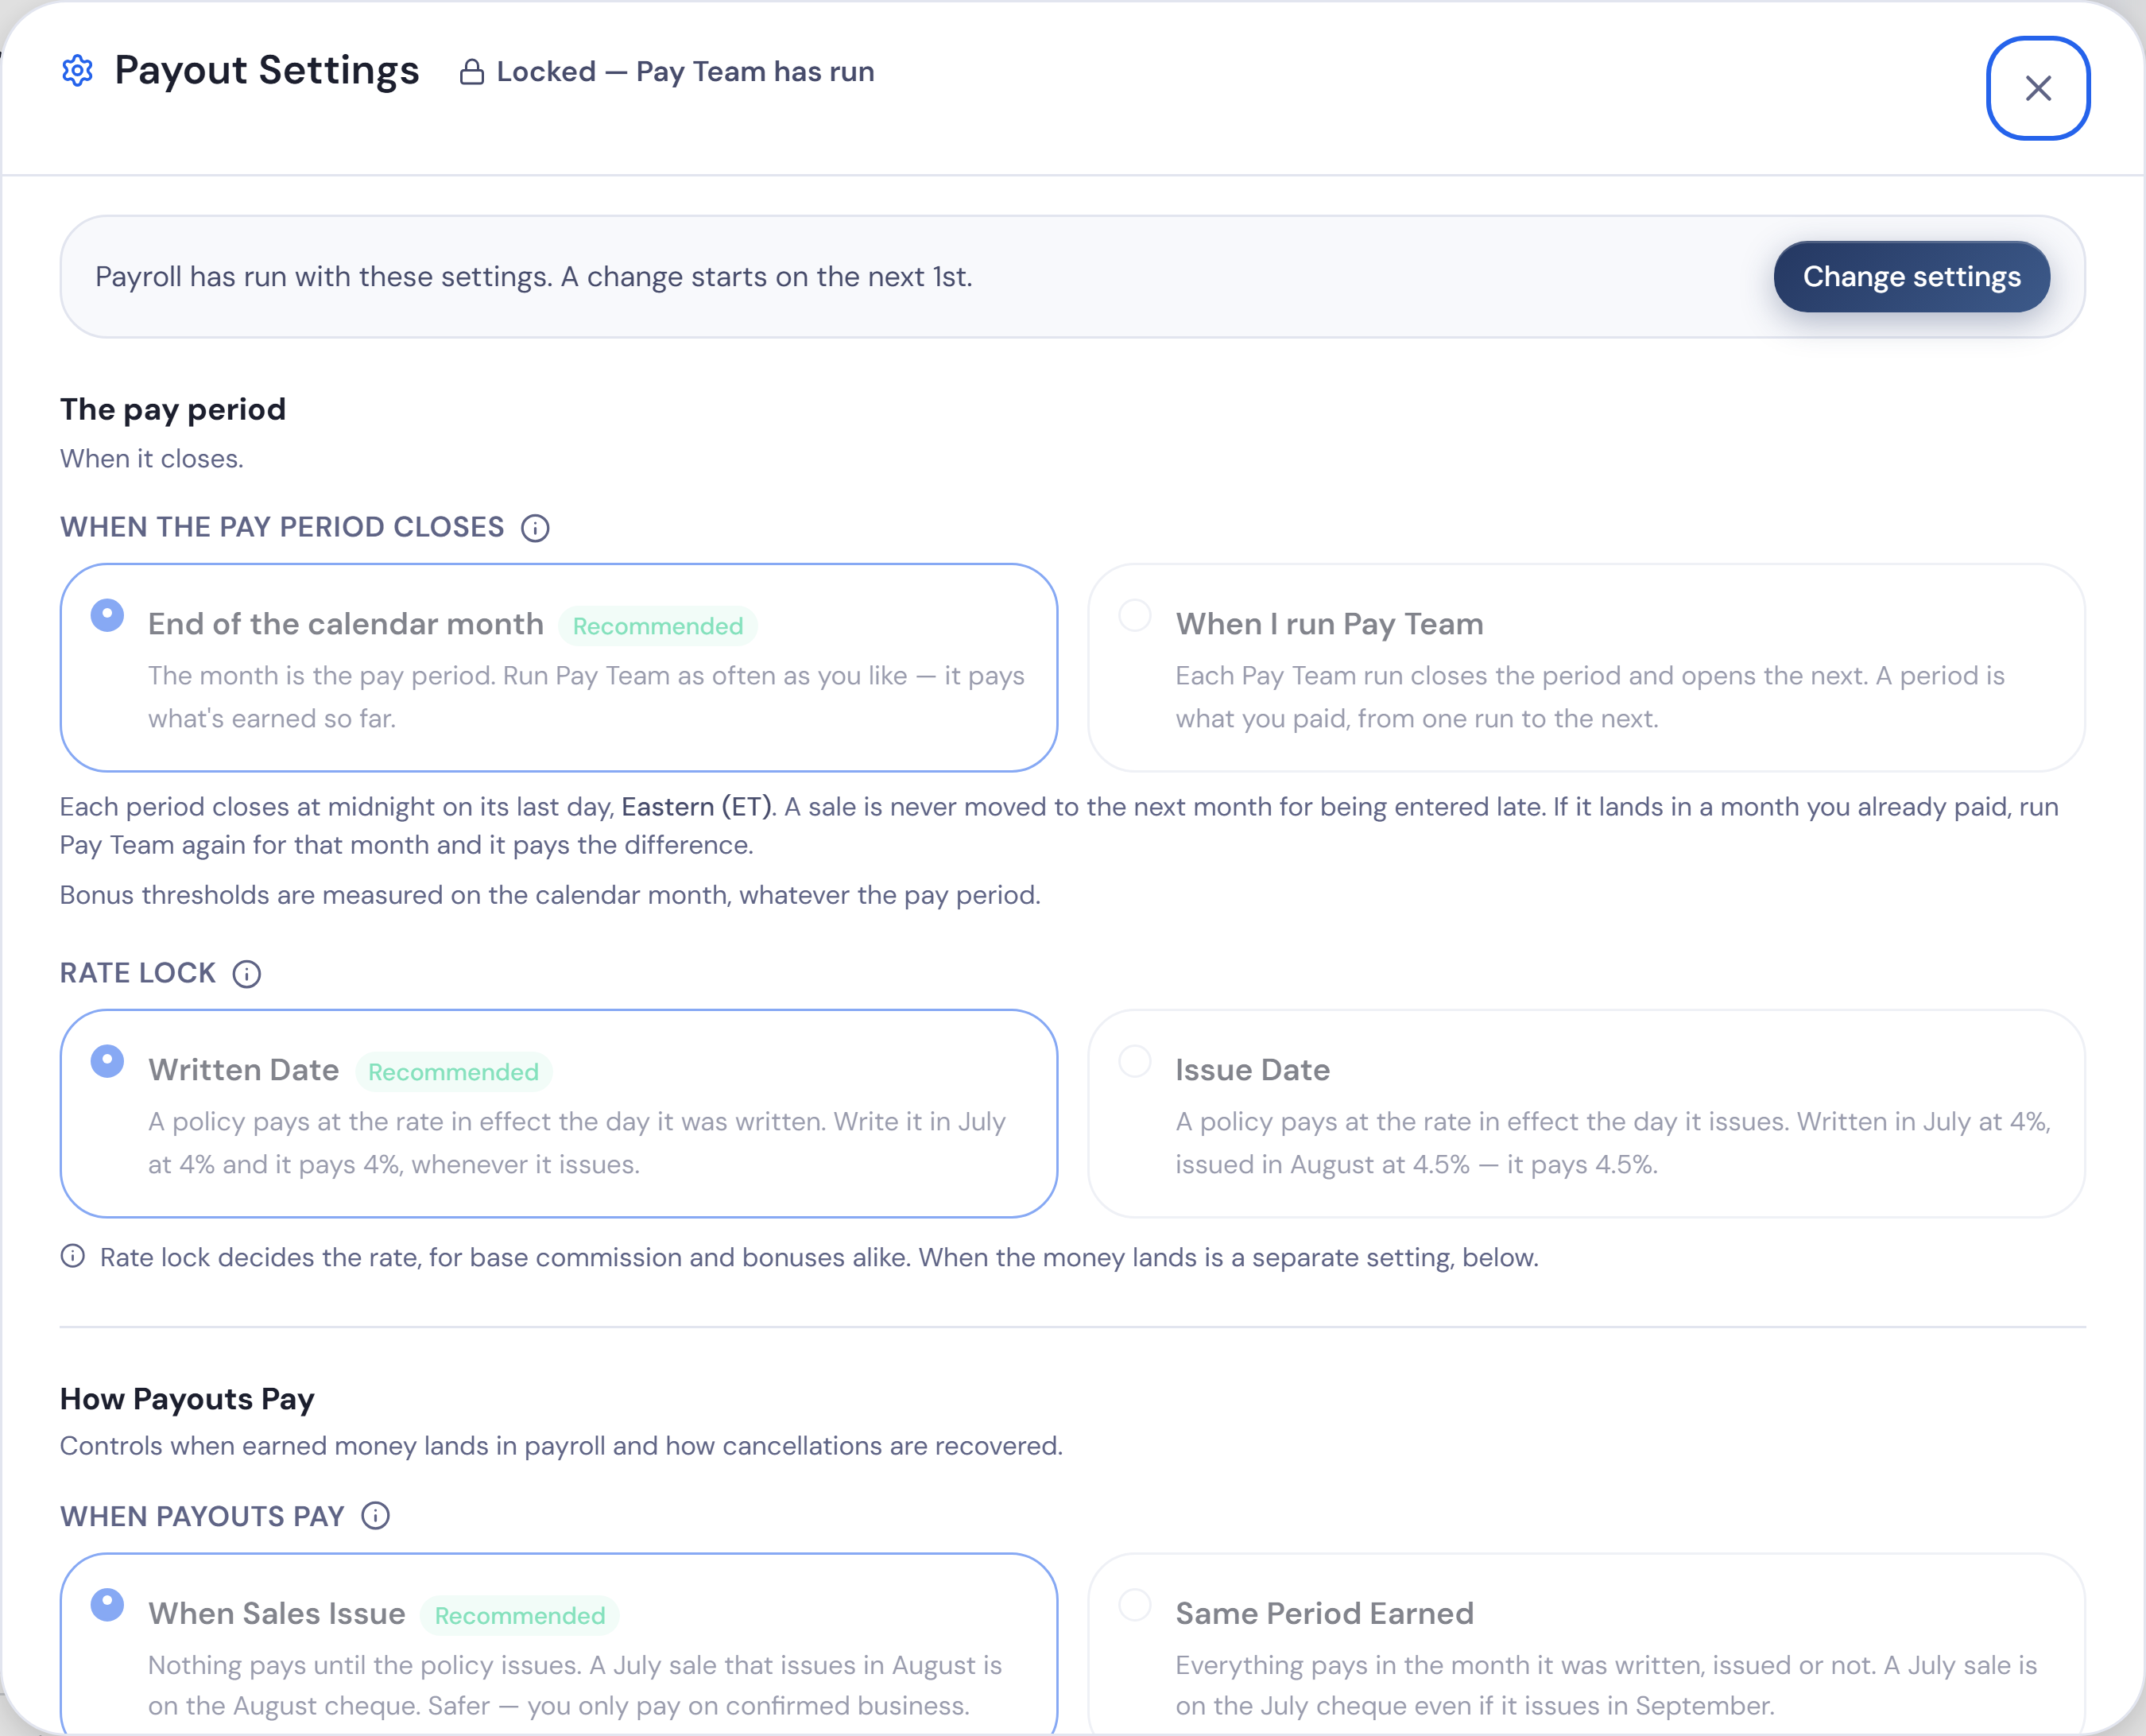Click info icon before Rate lock decides note
Viewport: 2146px width, 1736px height.
click(72, 1256)
